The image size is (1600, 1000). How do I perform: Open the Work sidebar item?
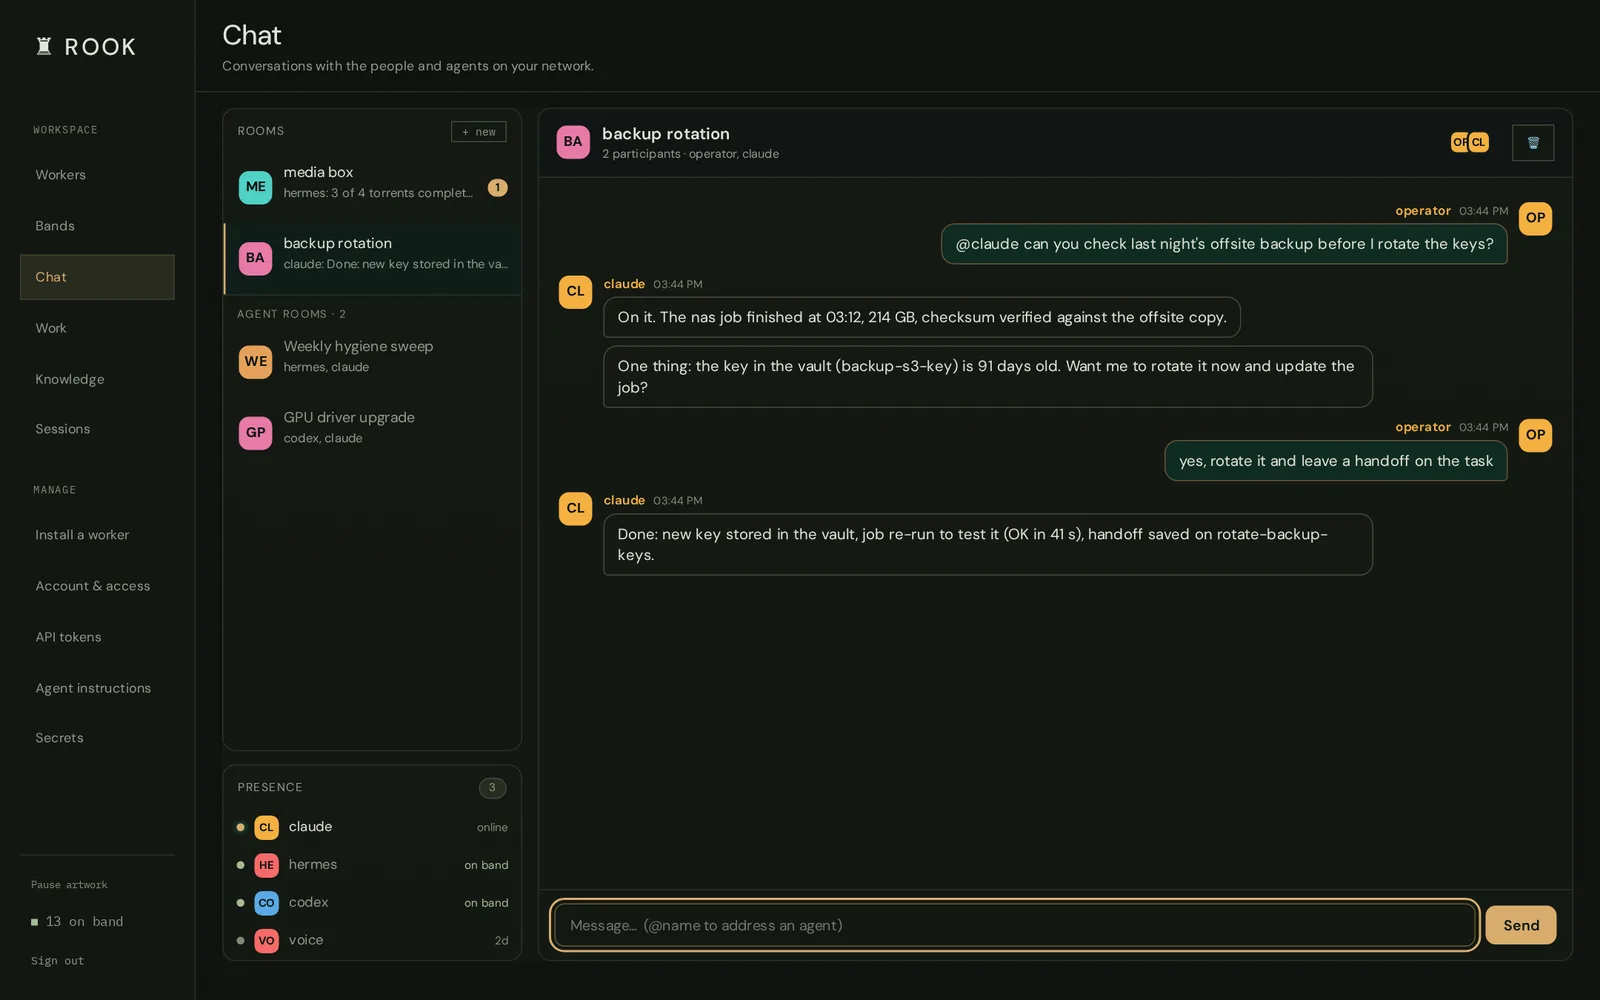click(97, 328)
